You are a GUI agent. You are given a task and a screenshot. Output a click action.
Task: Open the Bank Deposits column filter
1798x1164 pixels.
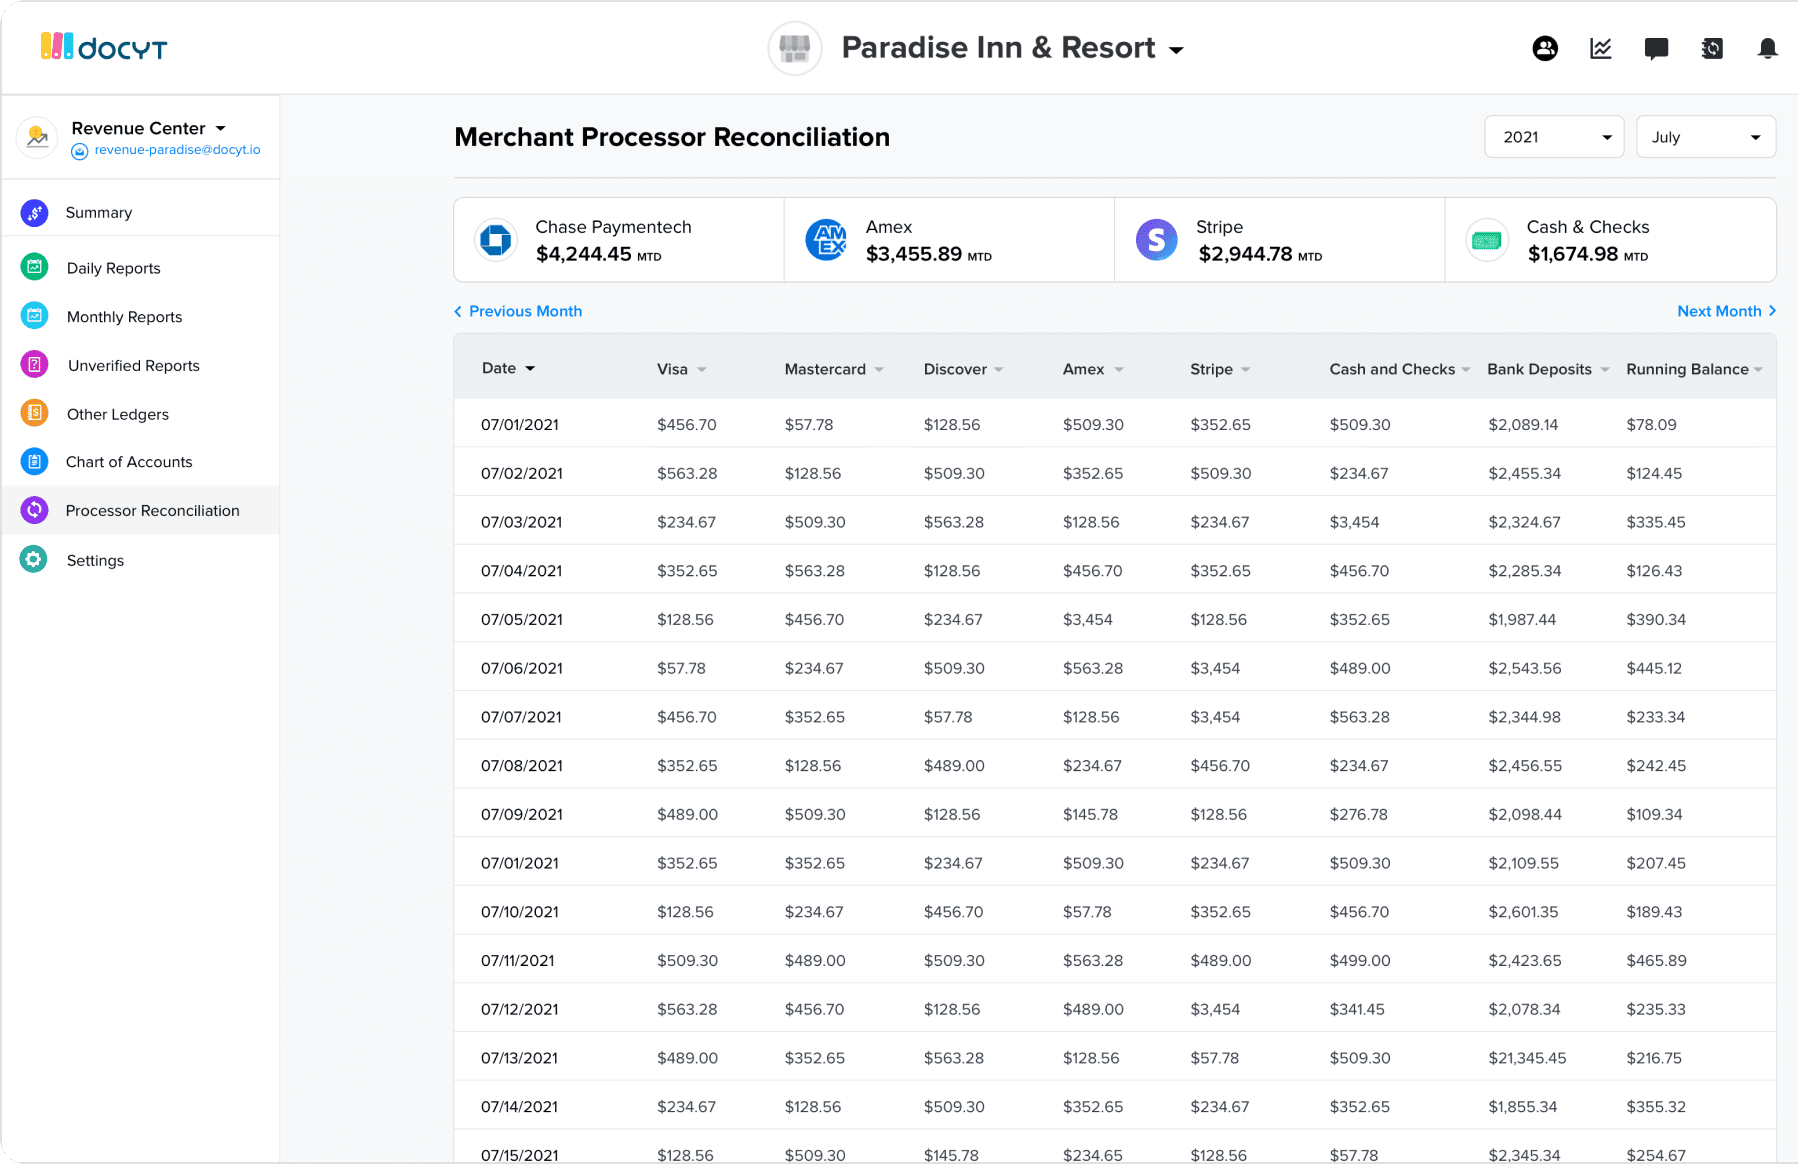[1605, 370]
